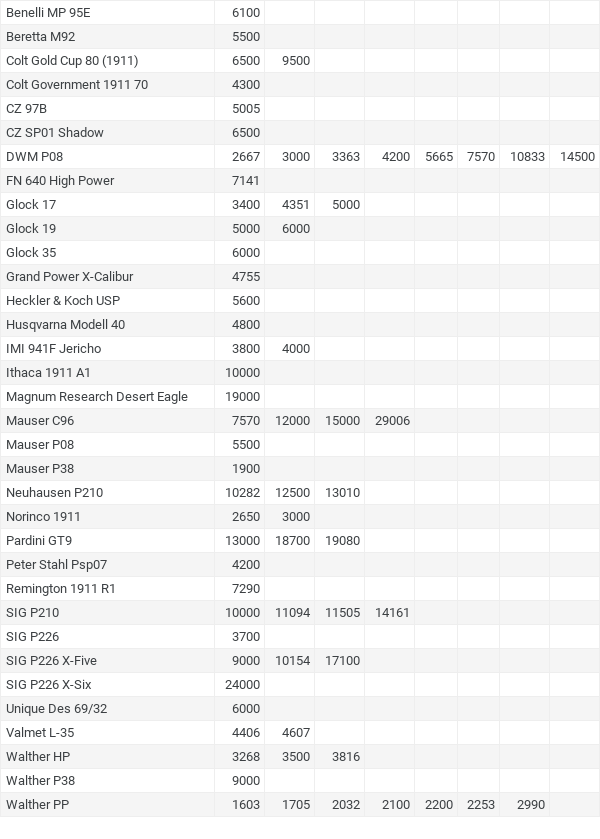Click 3363 in the DWM P08 row

[x=346, y=157]
